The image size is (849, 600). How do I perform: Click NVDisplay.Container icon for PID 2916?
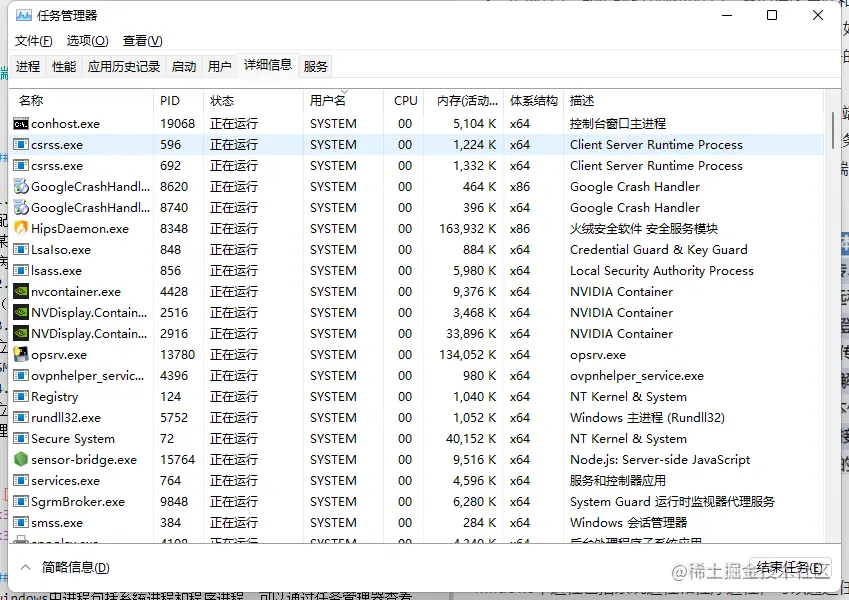[21, 334]
